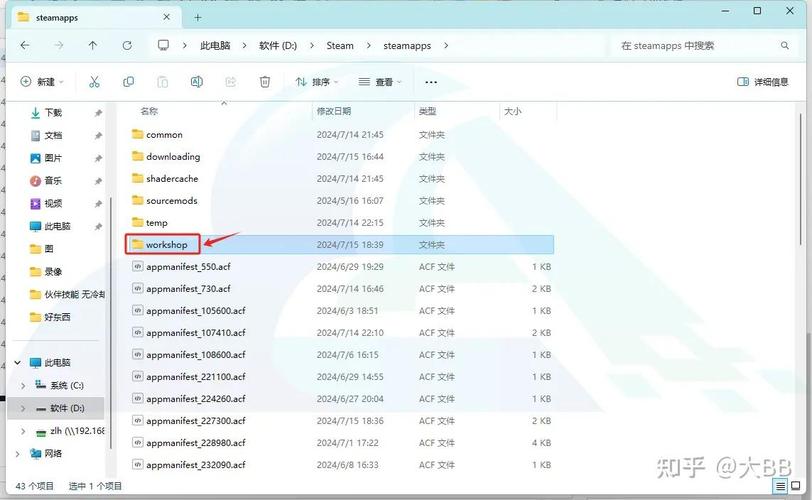Open the 文档 Documents quick access item

tap(53, 136)
